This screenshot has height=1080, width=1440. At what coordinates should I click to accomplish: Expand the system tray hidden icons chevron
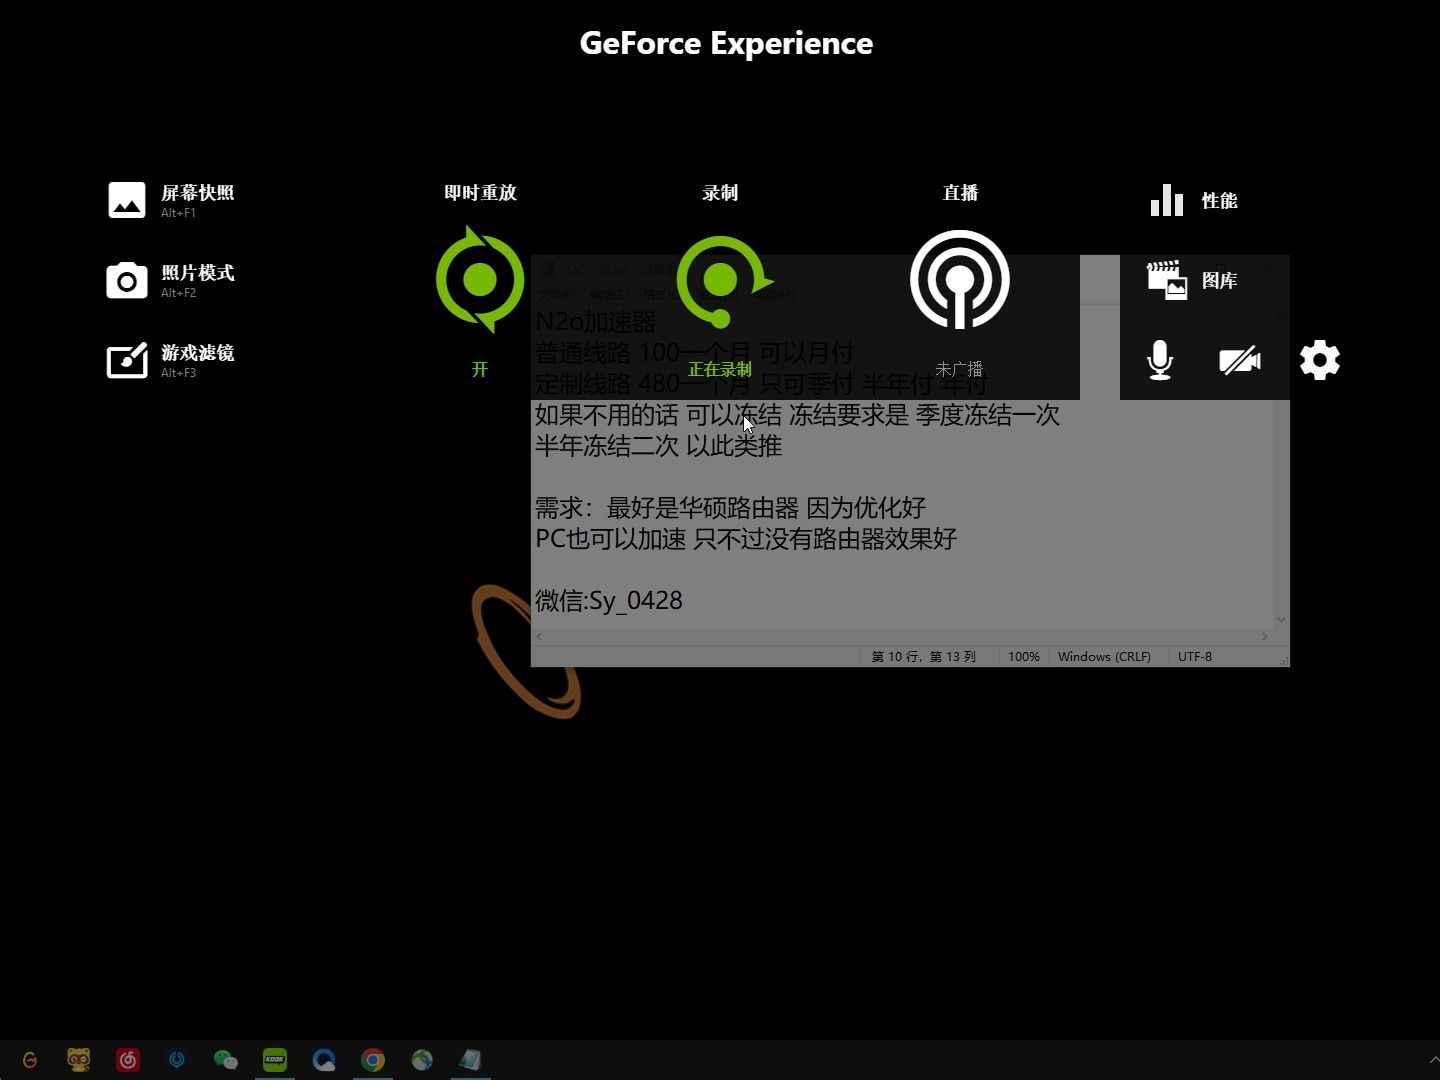click(1434, 1060)
